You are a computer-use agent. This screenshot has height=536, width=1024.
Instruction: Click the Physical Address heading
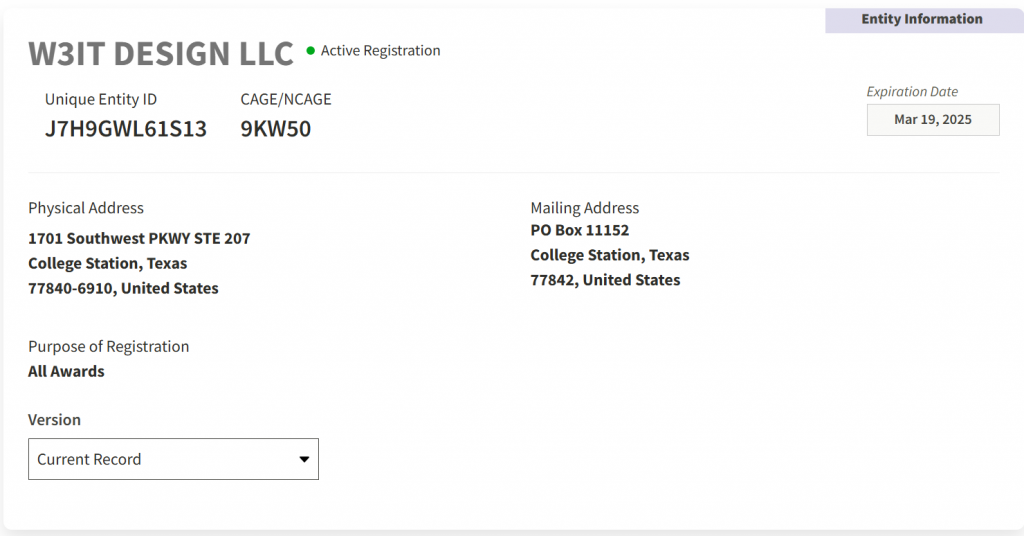tap(86, 208)
